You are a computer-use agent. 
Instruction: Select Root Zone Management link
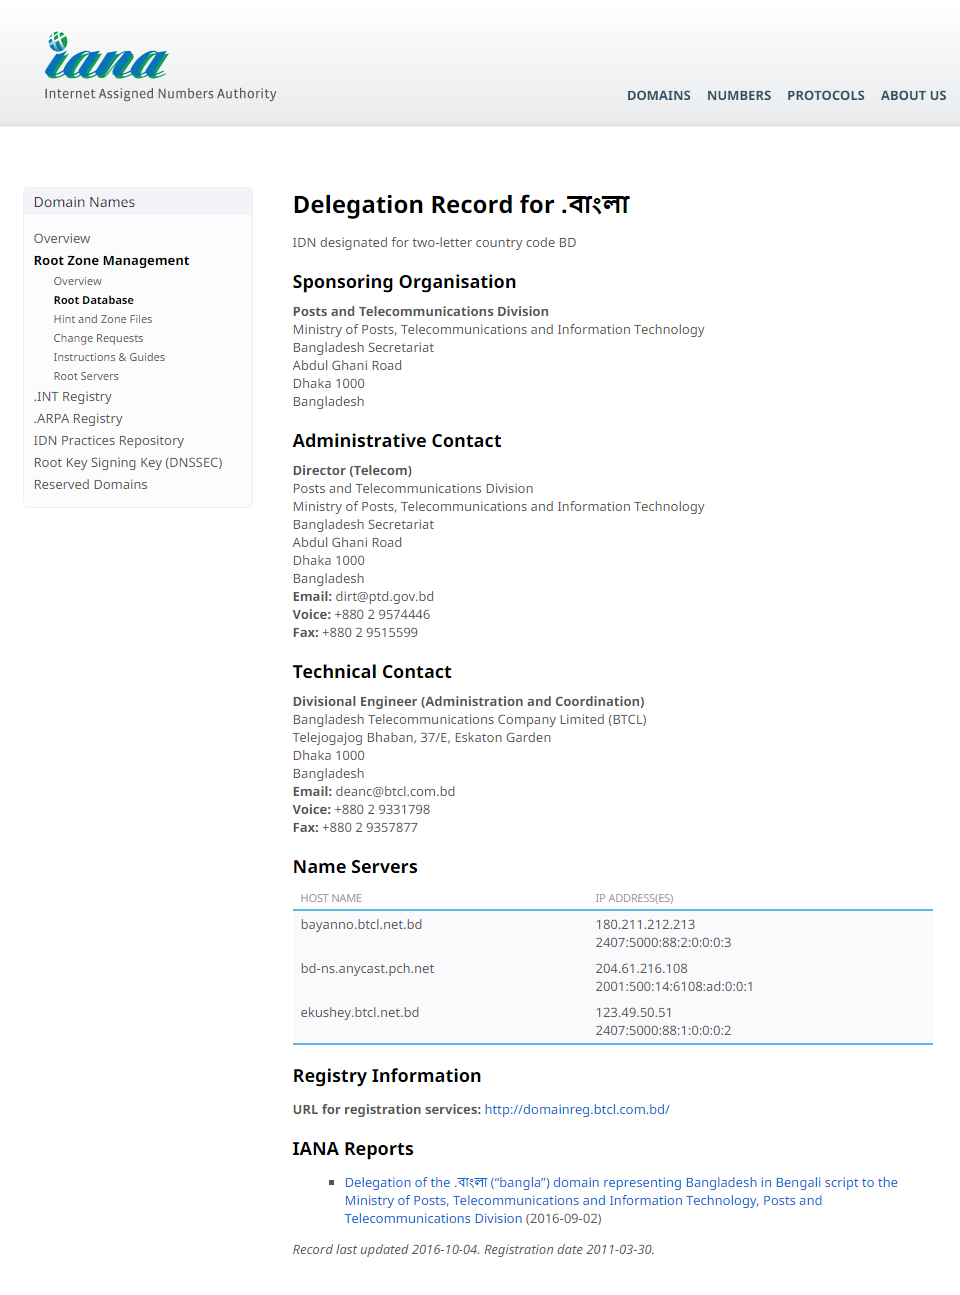point(111,261)
